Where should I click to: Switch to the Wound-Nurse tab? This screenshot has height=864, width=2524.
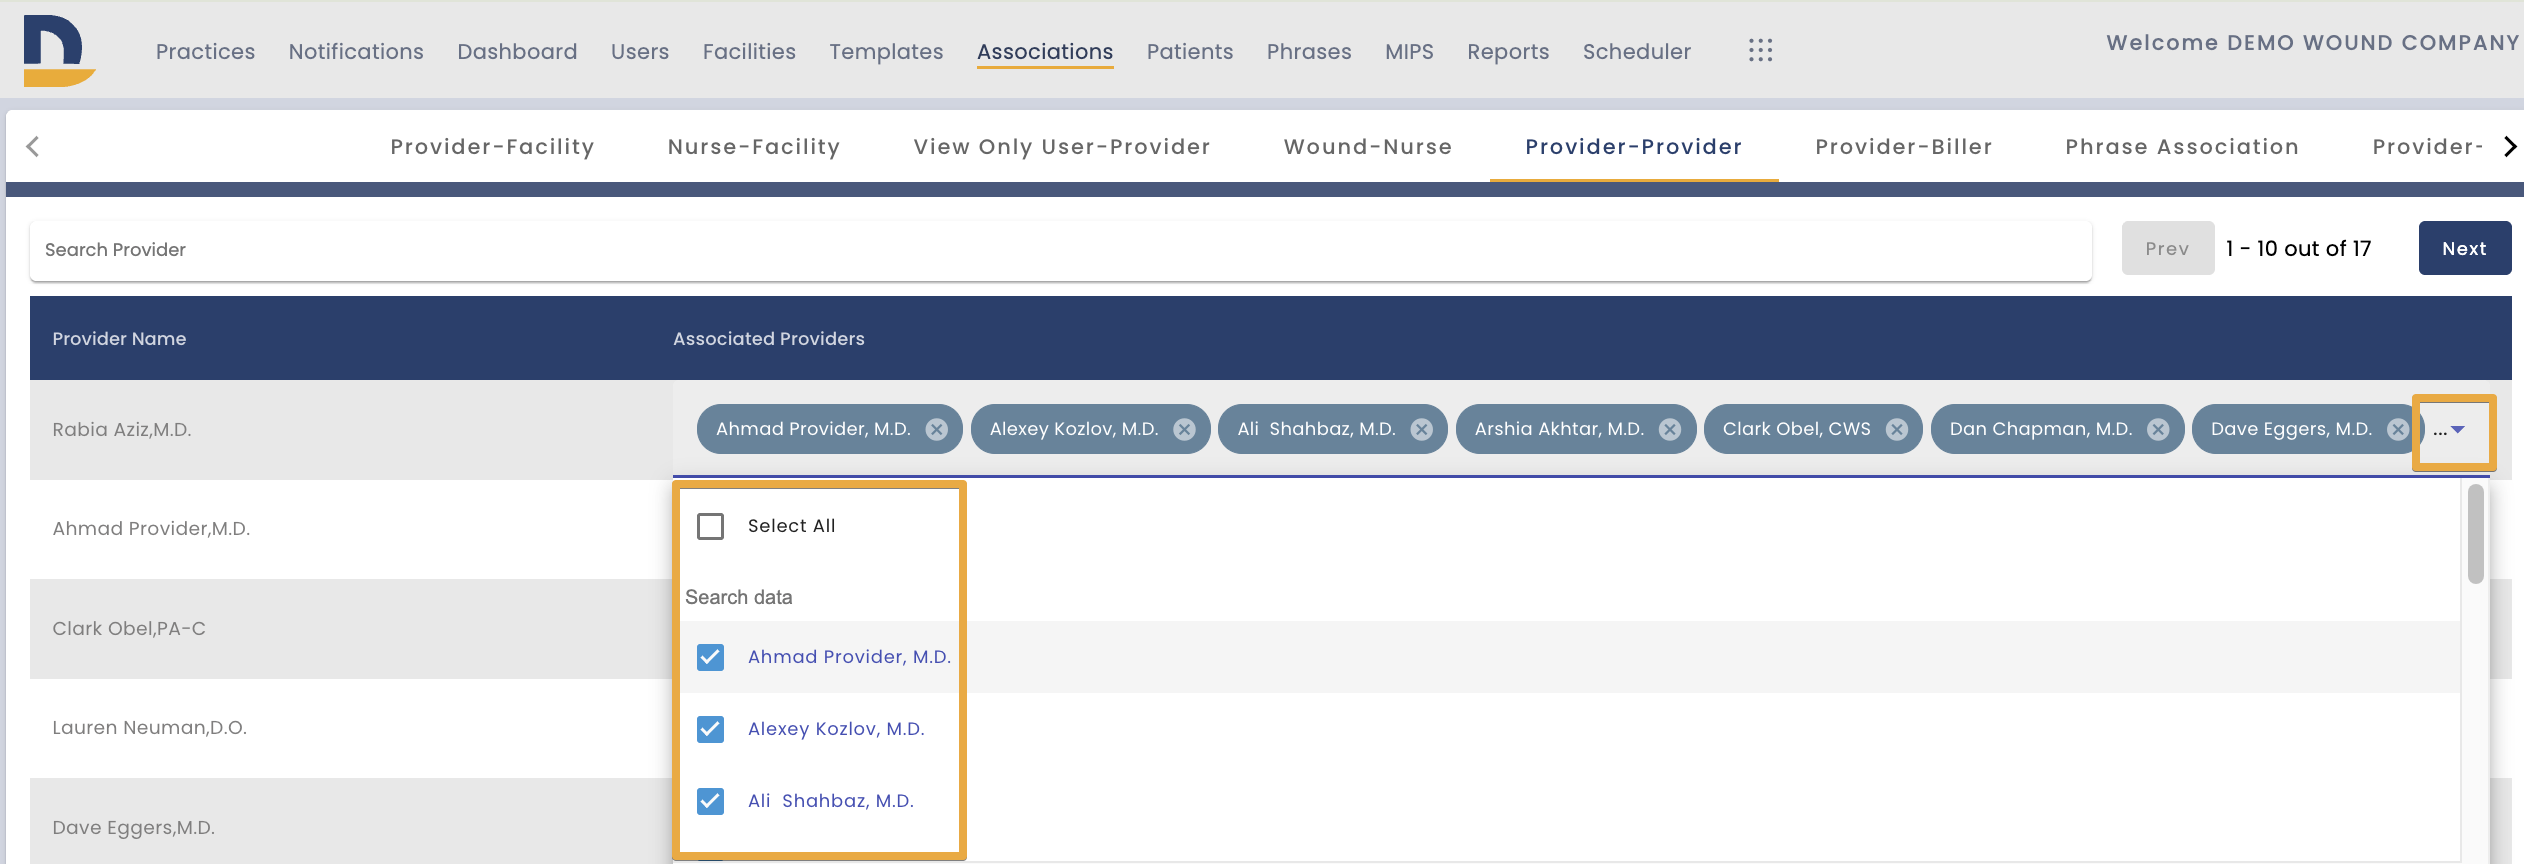[x=1368, y=147]
